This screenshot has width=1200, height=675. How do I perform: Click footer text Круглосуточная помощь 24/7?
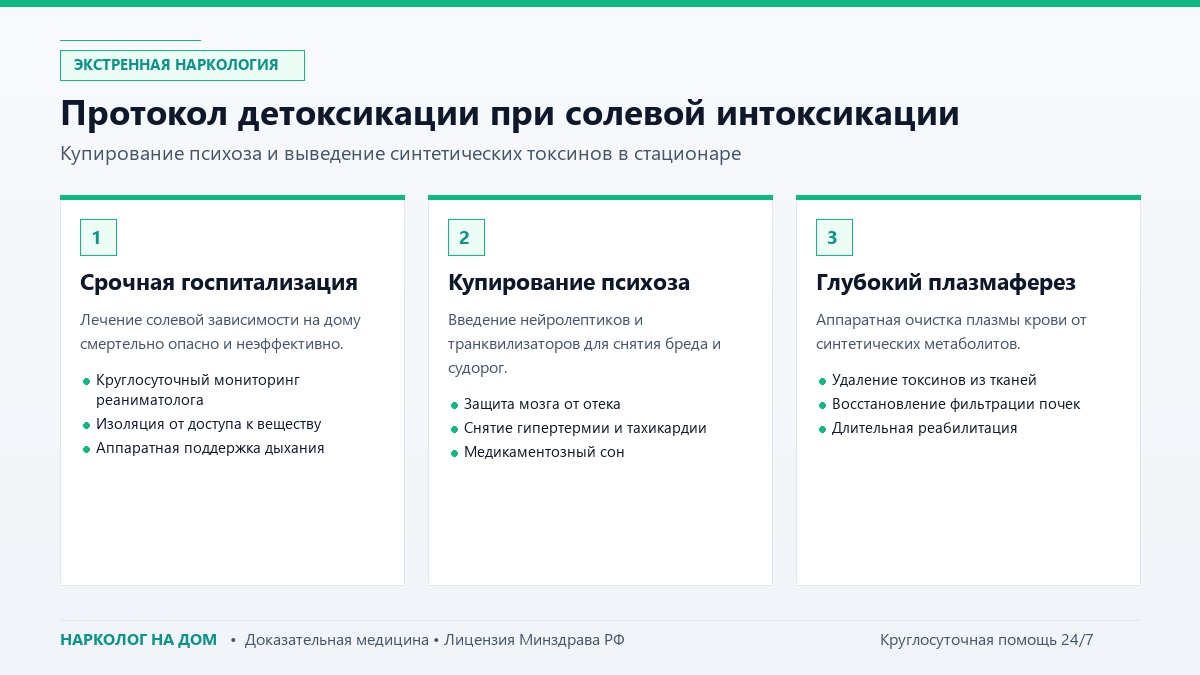pyautogui.click(x=986, y=640)
